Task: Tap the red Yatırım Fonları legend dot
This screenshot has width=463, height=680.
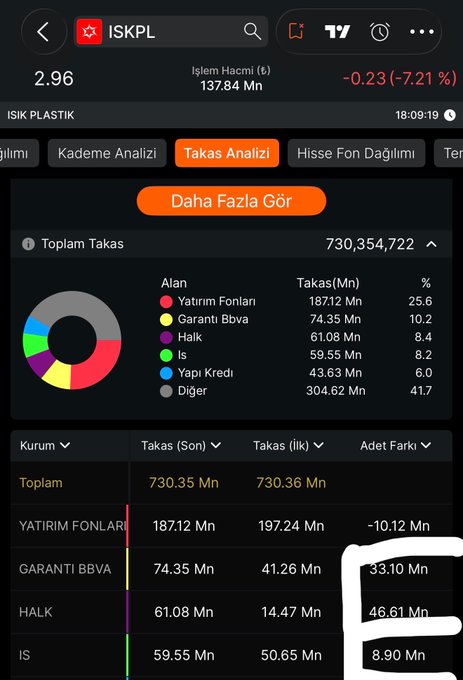Action: point(166,301)
